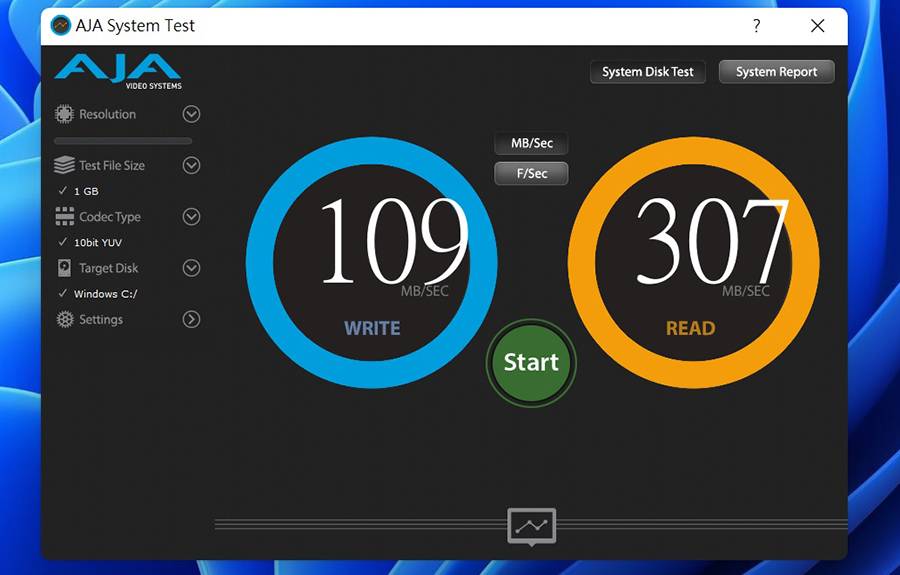Click the Resolution chip icon
This screenshot has height=575, width=900.
(x=64, y=114)
